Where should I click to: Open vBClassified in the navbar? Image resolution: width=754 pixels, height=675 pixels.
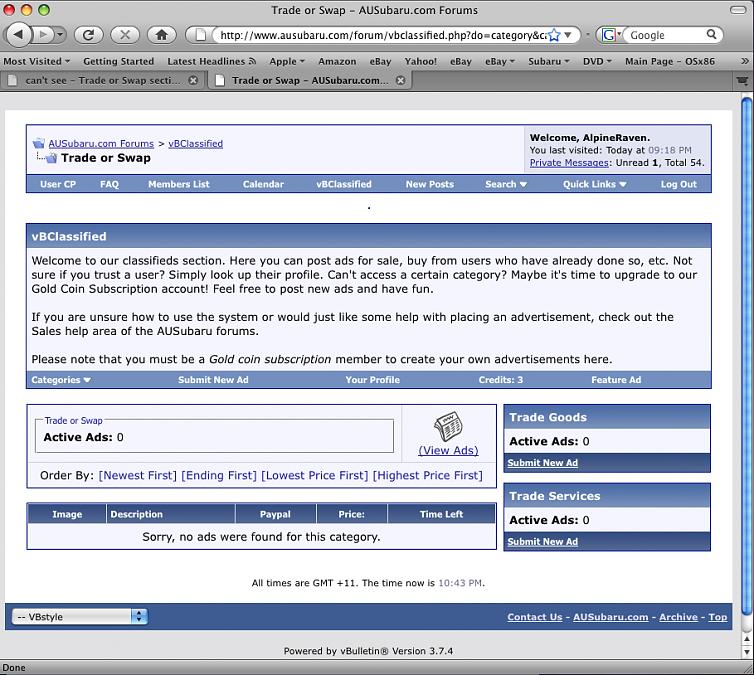point(344,184)
